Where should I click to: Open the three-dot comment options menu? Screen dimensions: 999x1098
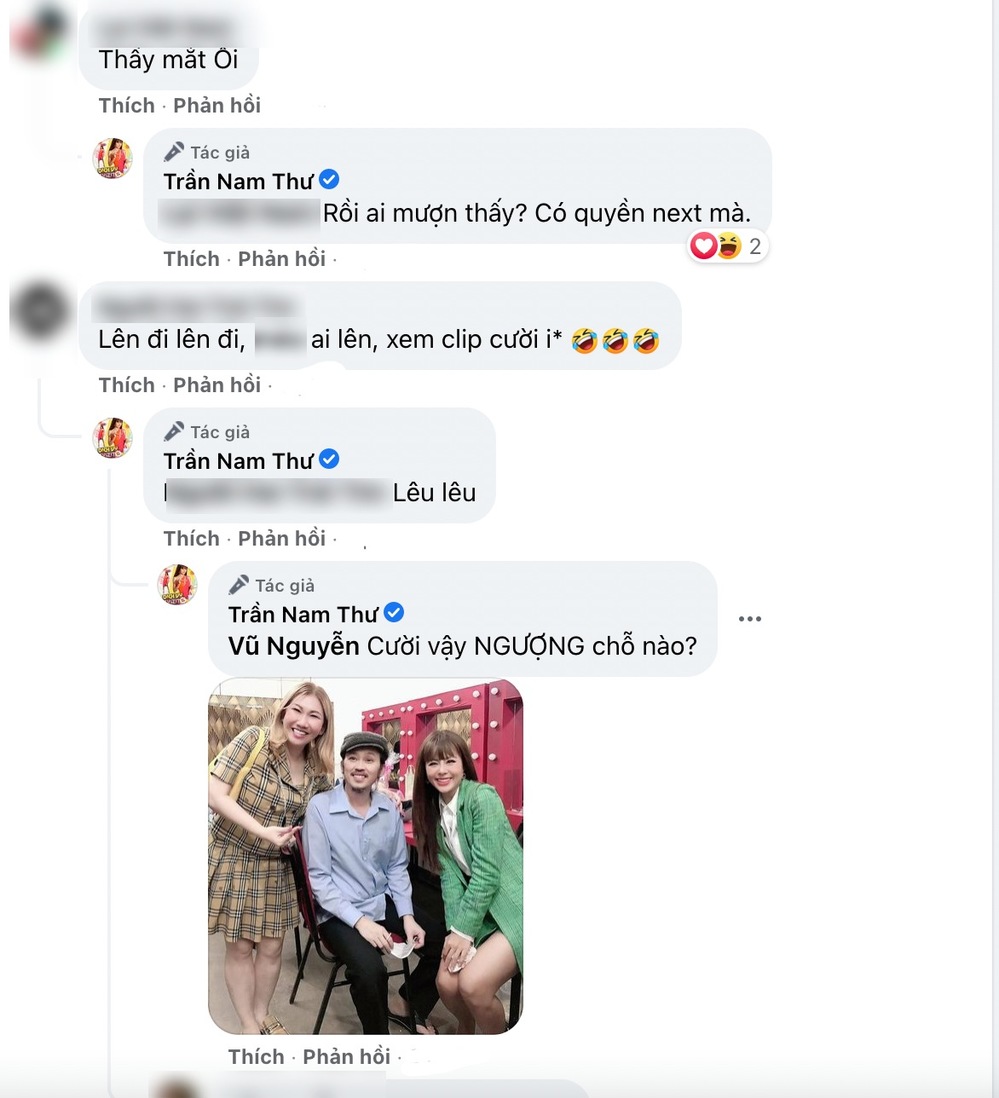click(x=749, y=619)
